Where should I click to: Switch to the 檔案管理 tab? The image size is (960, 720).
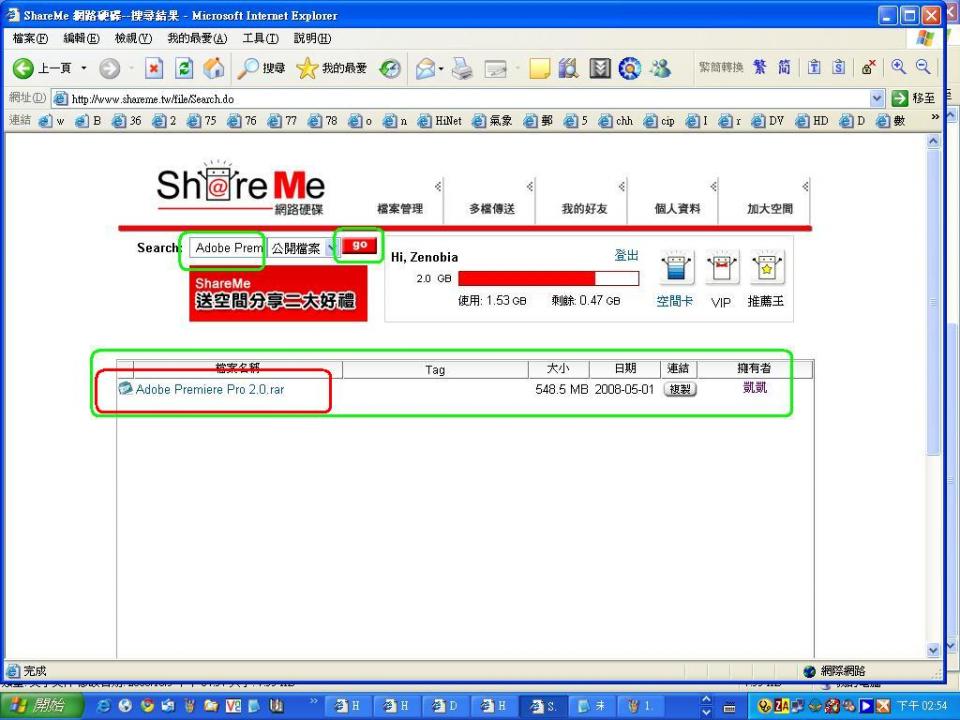point(400,208)
